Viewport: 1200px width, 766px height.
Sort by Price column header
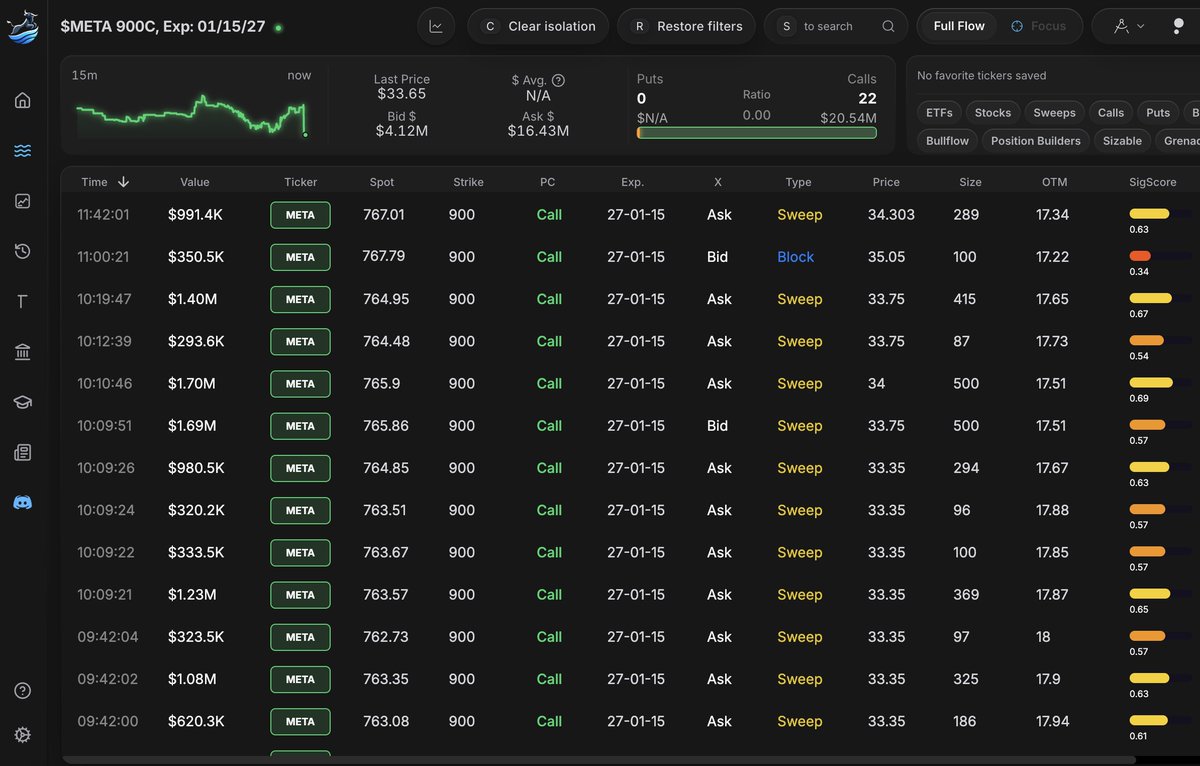tap(886, 182)
